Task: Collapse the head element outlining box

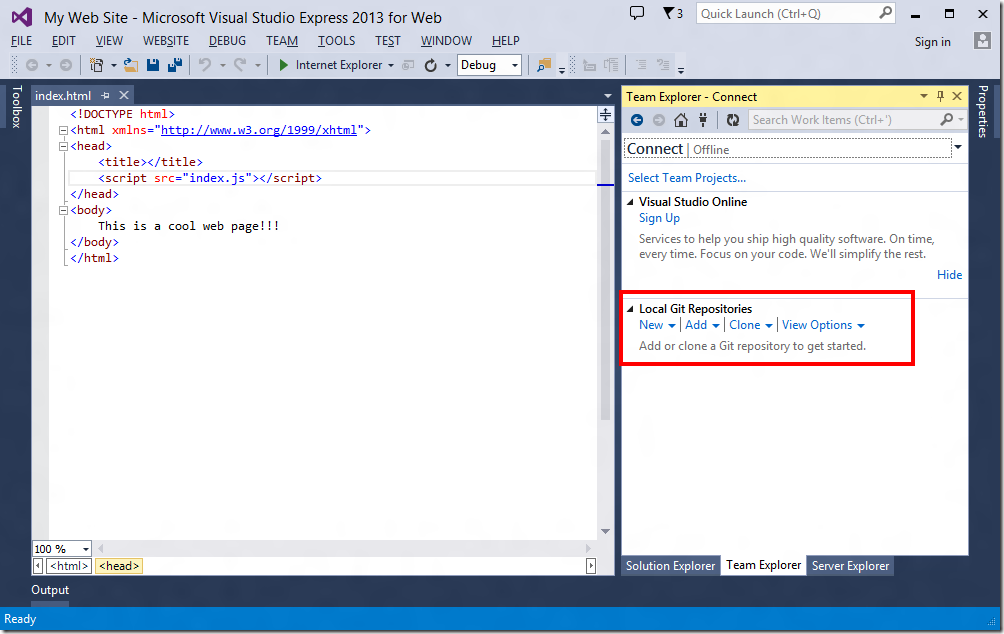Action: (63, 146)
